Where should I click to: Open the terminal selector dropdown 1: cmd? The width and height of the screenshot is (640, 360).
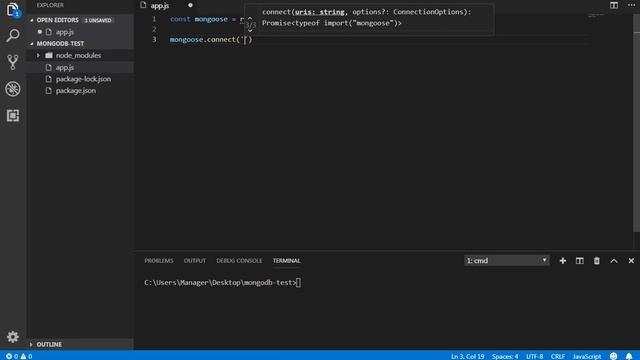(x=507, y=261)
